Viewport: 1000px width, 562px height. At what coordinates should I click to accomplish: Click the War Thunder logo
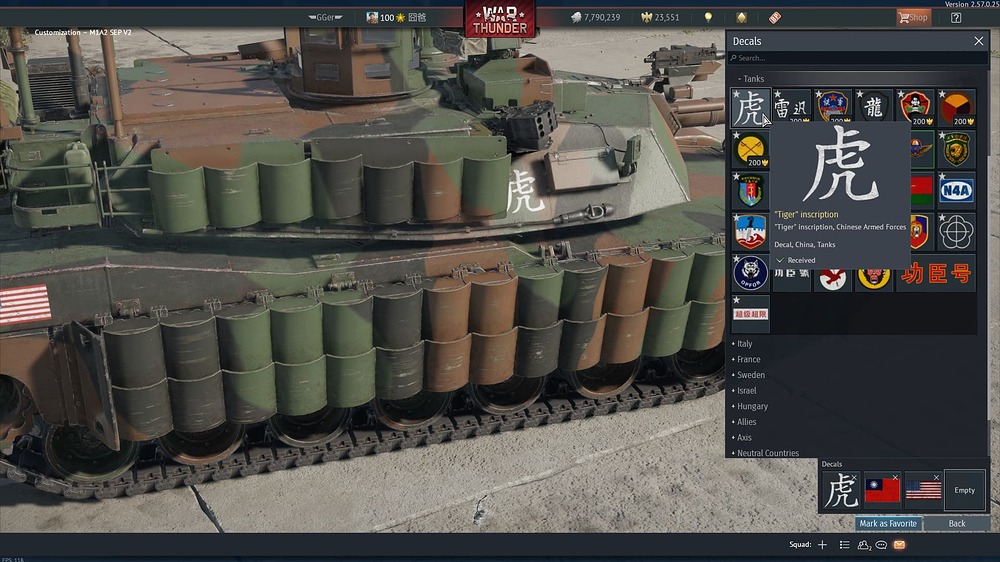500,19
